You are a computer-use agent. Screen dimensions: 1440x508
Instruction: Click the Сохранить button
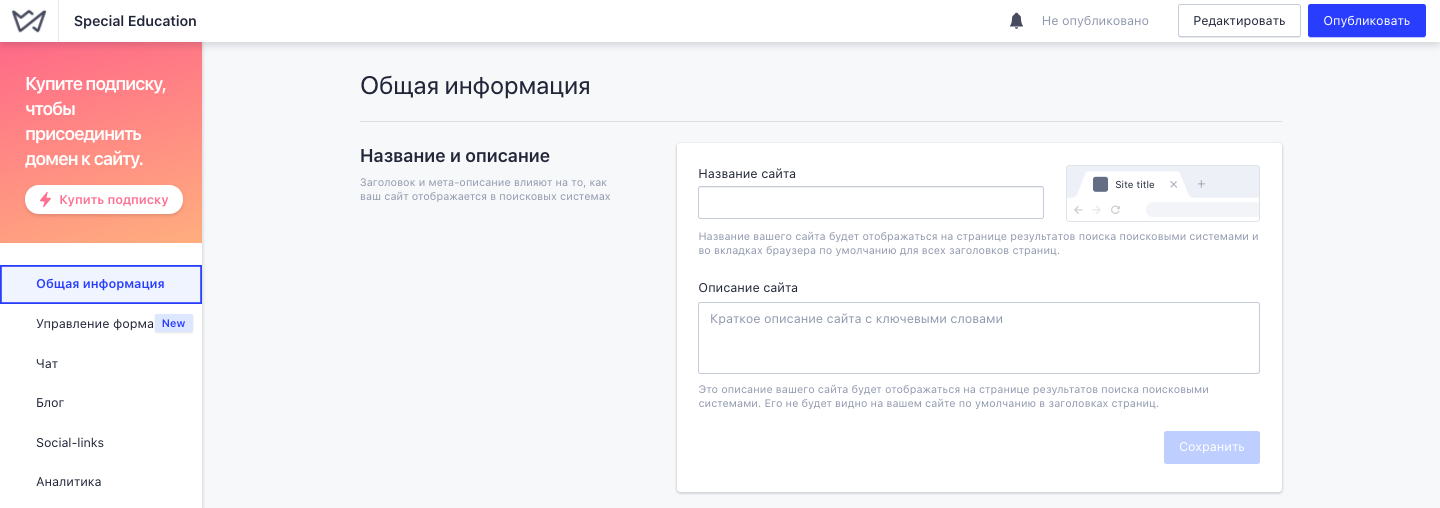1211,447
